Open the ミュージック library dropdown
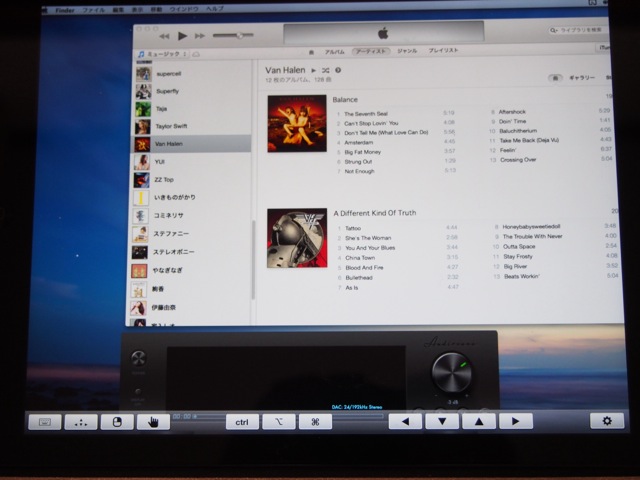This screenshot has height=480, width=640. tap(162, 54)
